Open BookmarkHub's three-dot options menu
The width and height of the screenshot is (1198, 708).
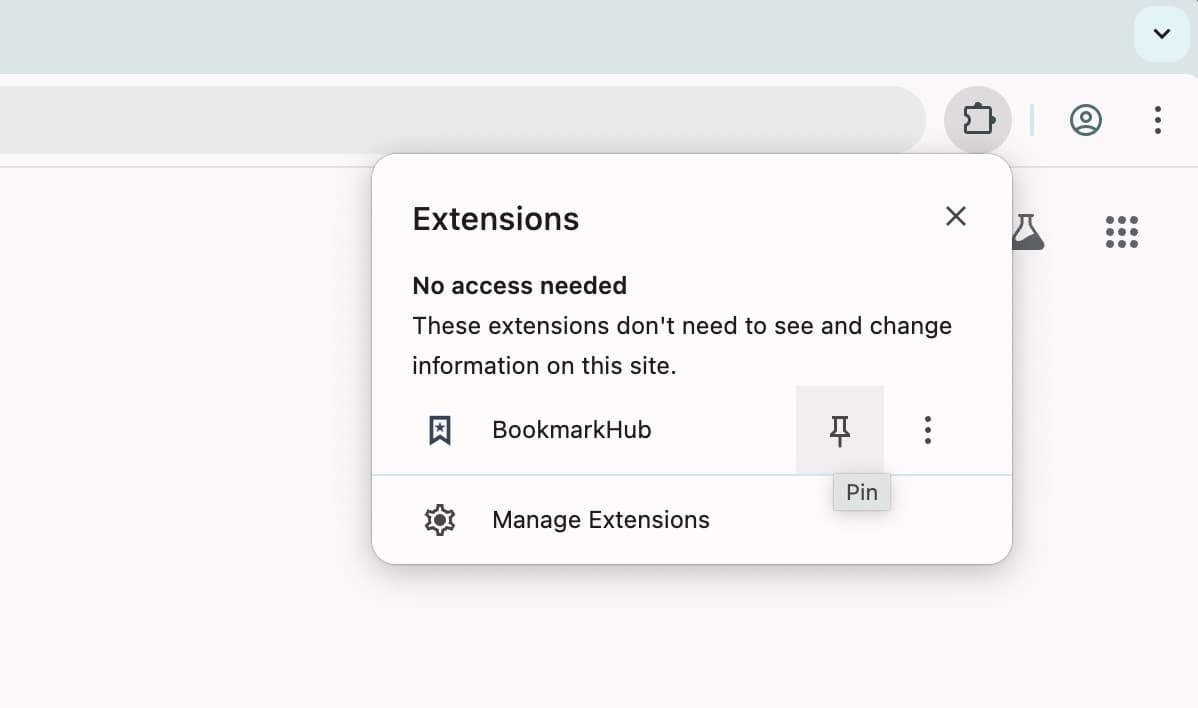pos(927,429)
